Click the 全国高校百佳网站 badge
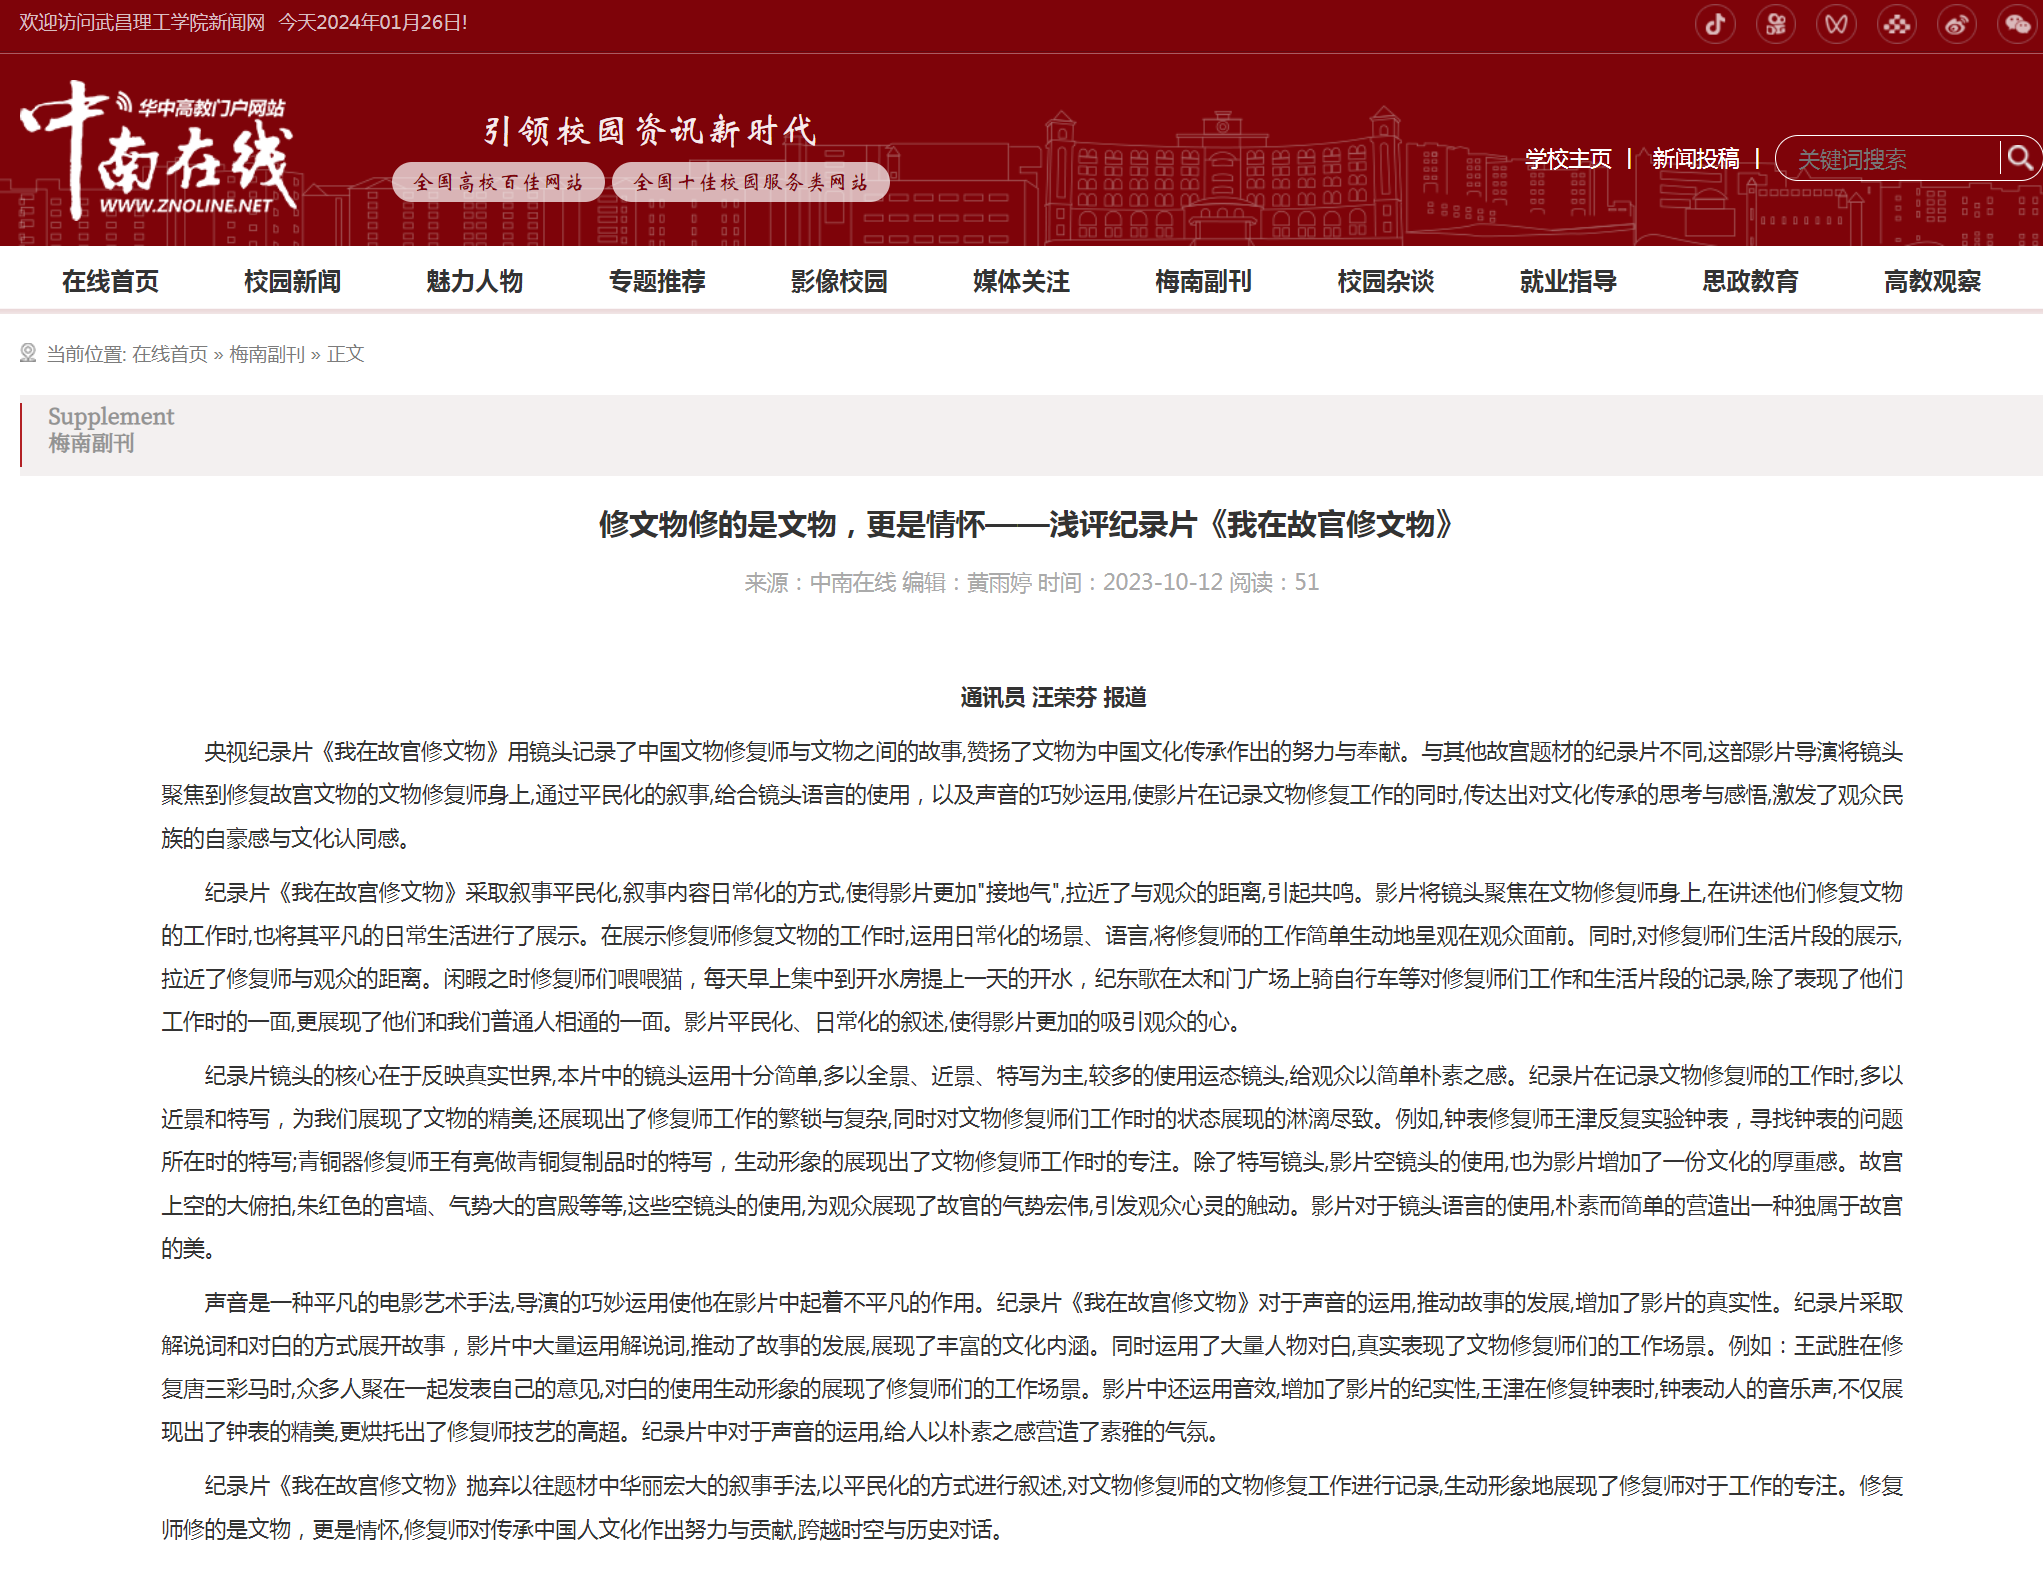2043x1586 pixels. coord(498,182)
